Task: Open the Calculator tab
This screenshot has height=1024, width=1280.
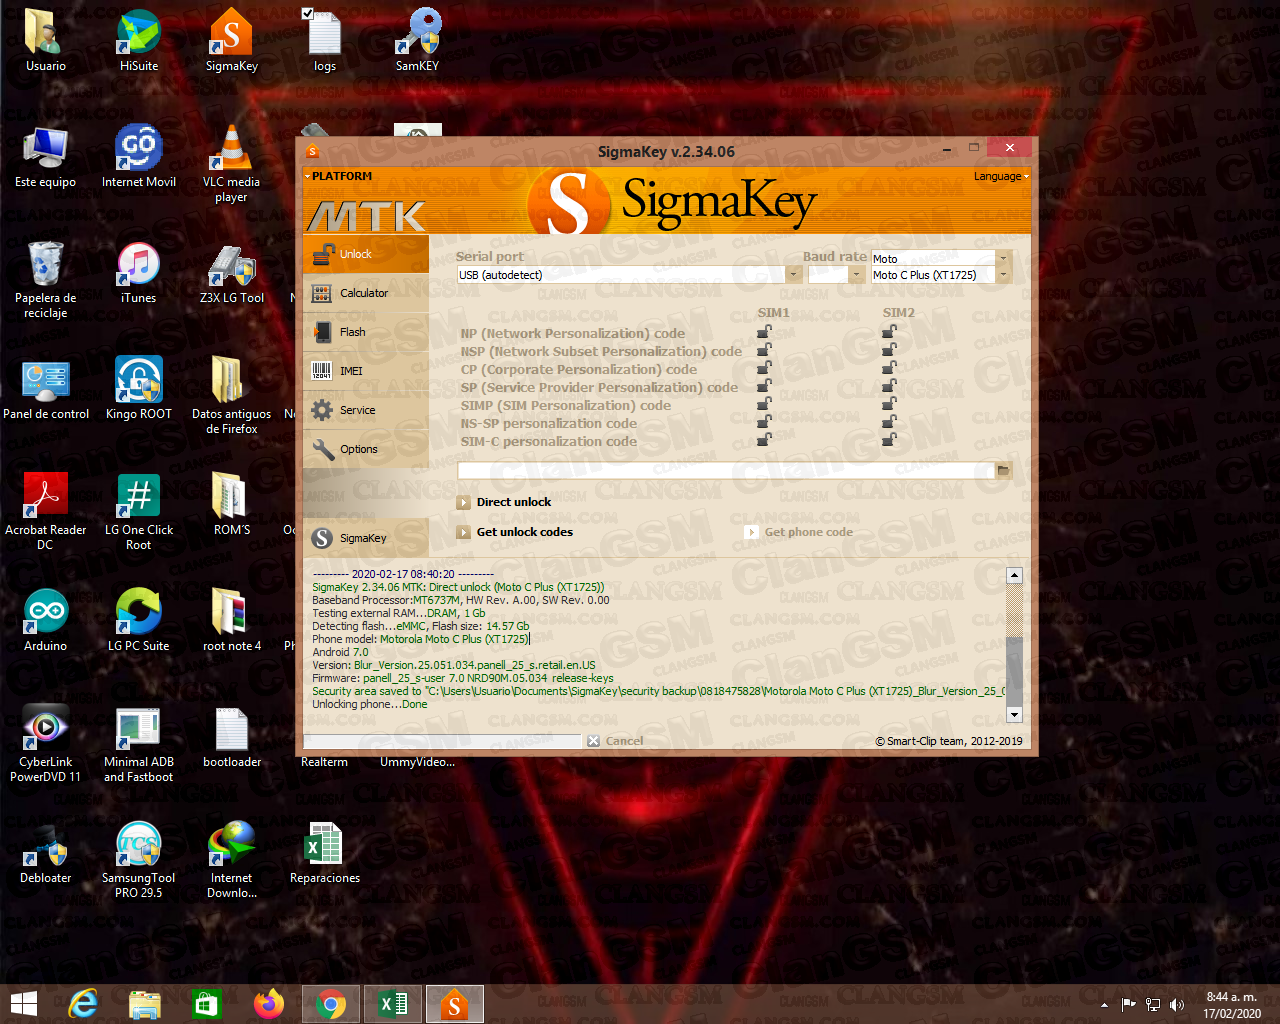Action: [366, 293]
